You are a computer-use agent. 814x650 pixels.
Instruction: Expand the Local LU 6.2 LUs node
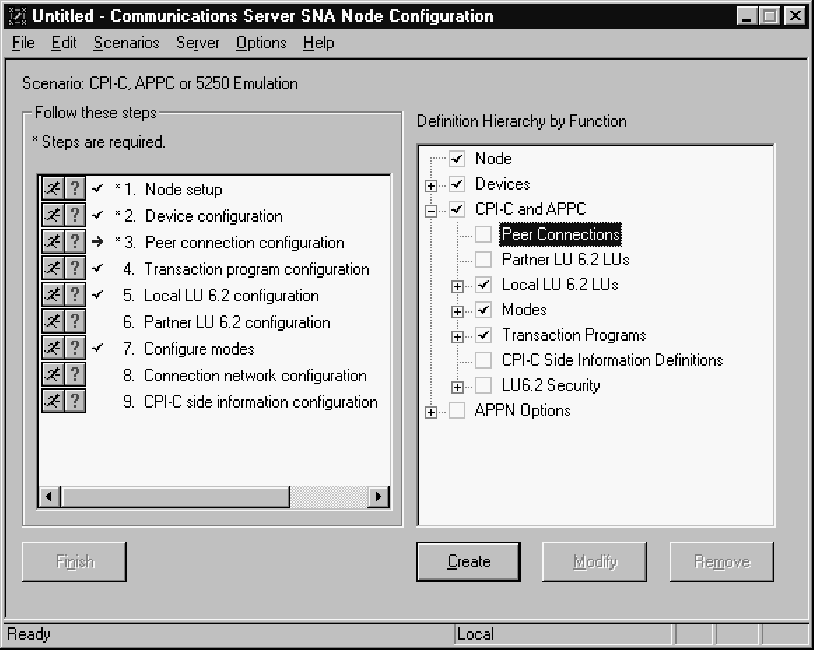point(457,287)
